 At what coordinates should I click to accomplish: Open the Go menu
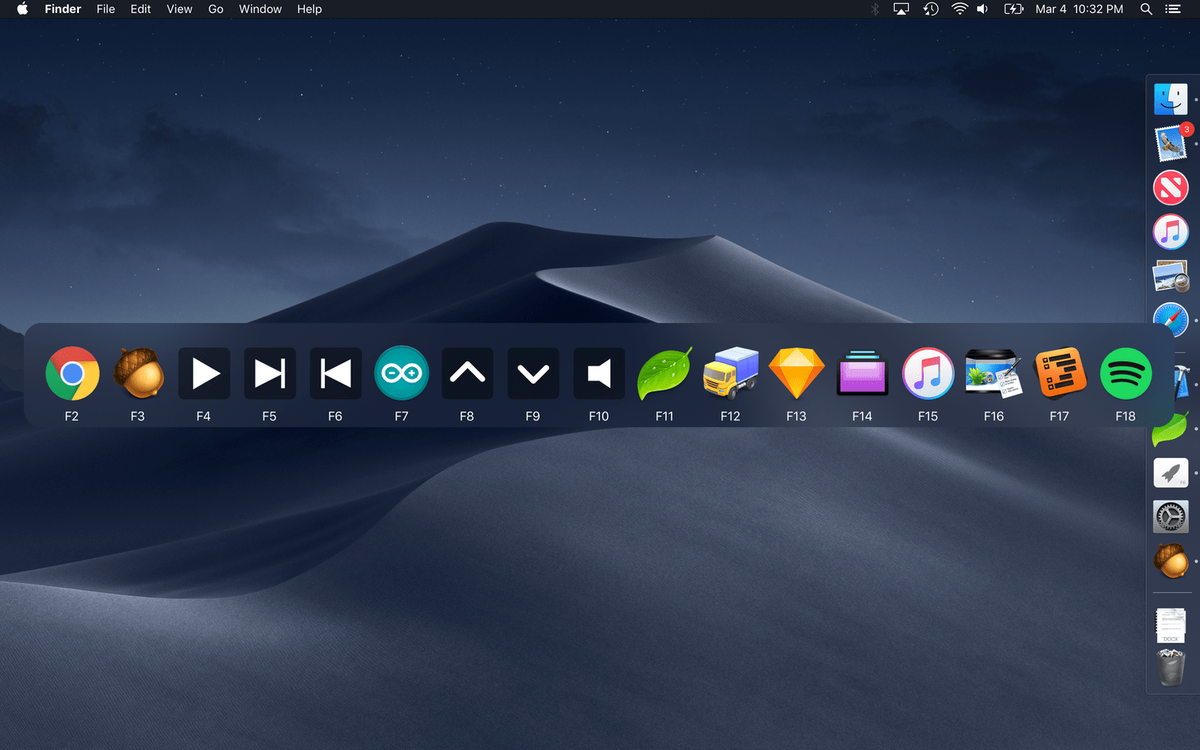click(216, 9)
